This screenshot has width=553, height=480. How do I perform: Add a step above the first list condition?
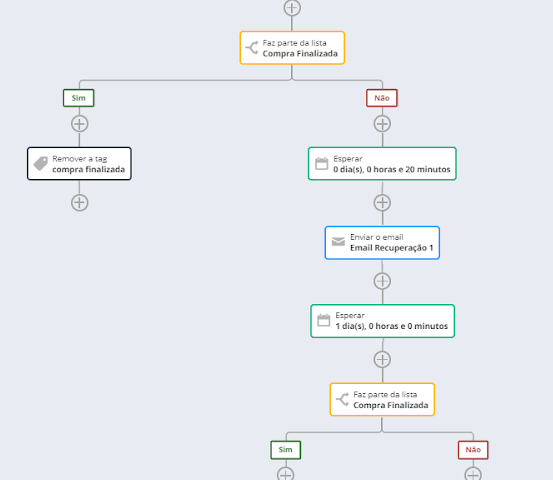click(292, 7)
